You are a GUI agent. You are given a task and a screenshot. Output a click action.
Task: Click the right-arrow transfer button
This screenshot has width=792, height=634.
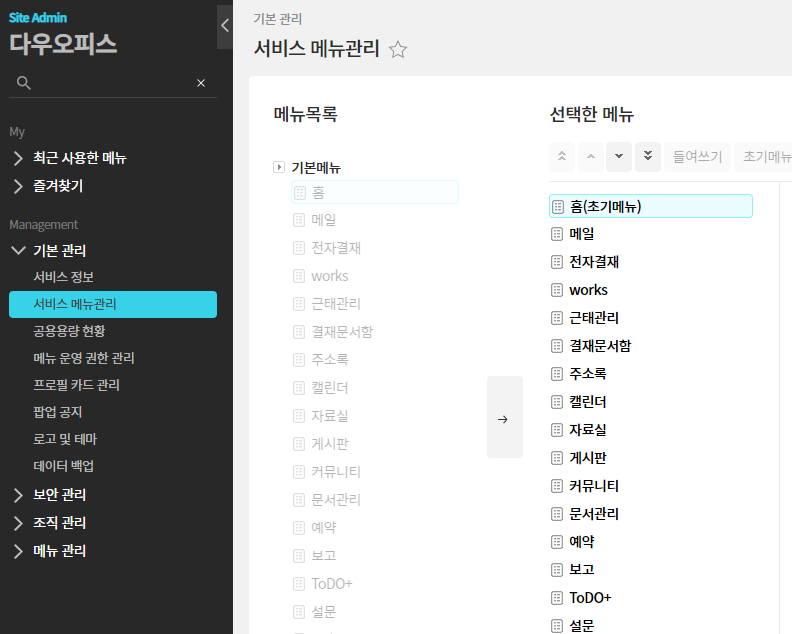pos(504,418)
